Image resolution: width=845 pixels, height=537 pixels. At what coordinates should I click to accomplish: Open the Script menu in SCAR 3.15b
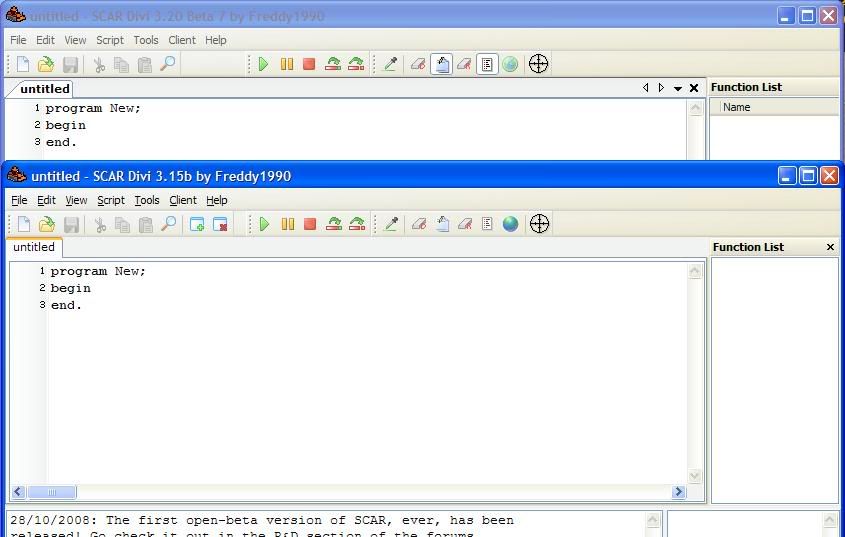point(110,200)
